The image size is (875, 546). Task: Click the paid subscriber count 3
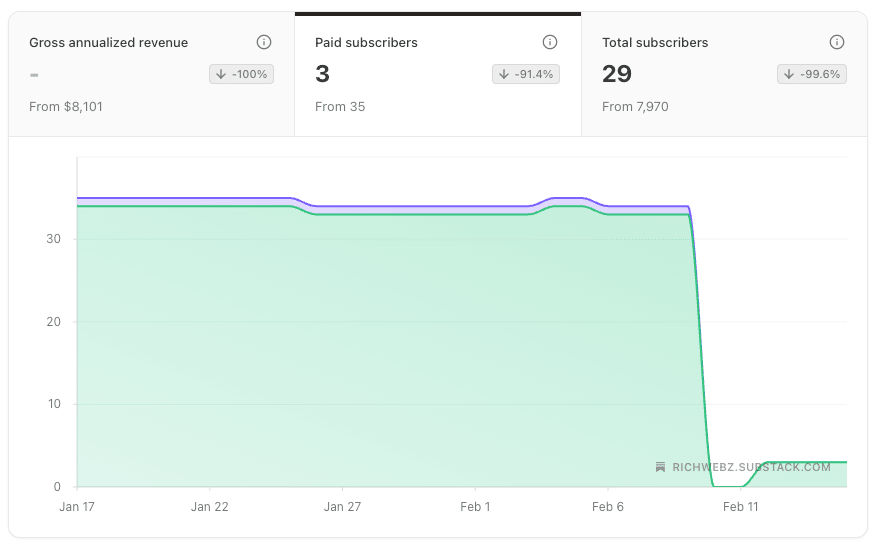click(x=323, y=74)
